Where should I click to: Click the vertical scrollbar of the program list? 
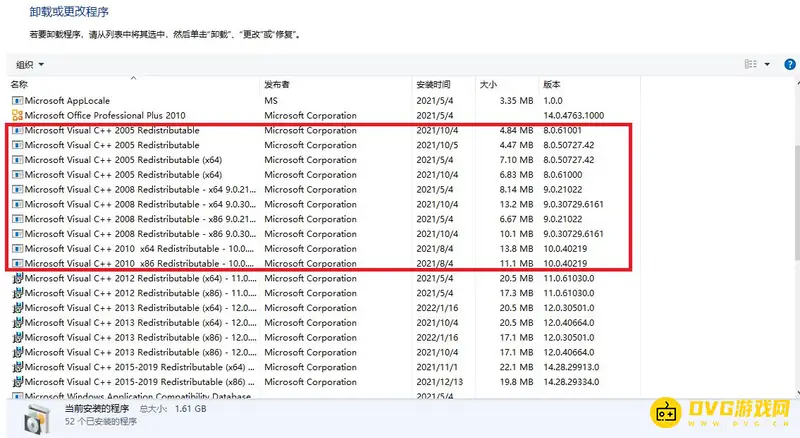pos(795,200)
